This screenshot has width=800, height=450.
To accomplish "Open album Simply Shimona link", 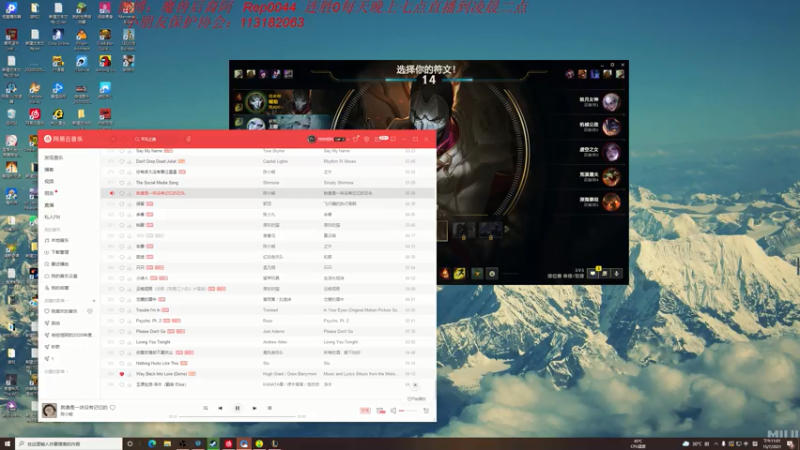I will [x=338, y=183].
